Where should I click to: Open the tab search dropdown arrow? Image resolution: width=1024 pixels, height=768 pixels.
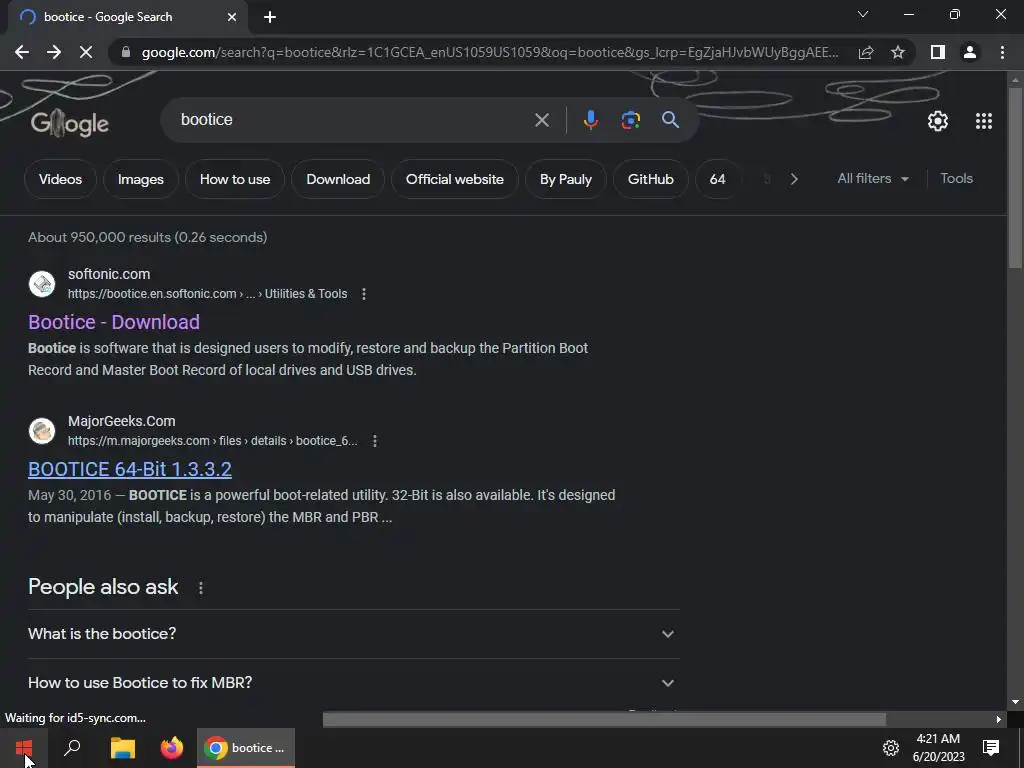(x=863, y=14)
